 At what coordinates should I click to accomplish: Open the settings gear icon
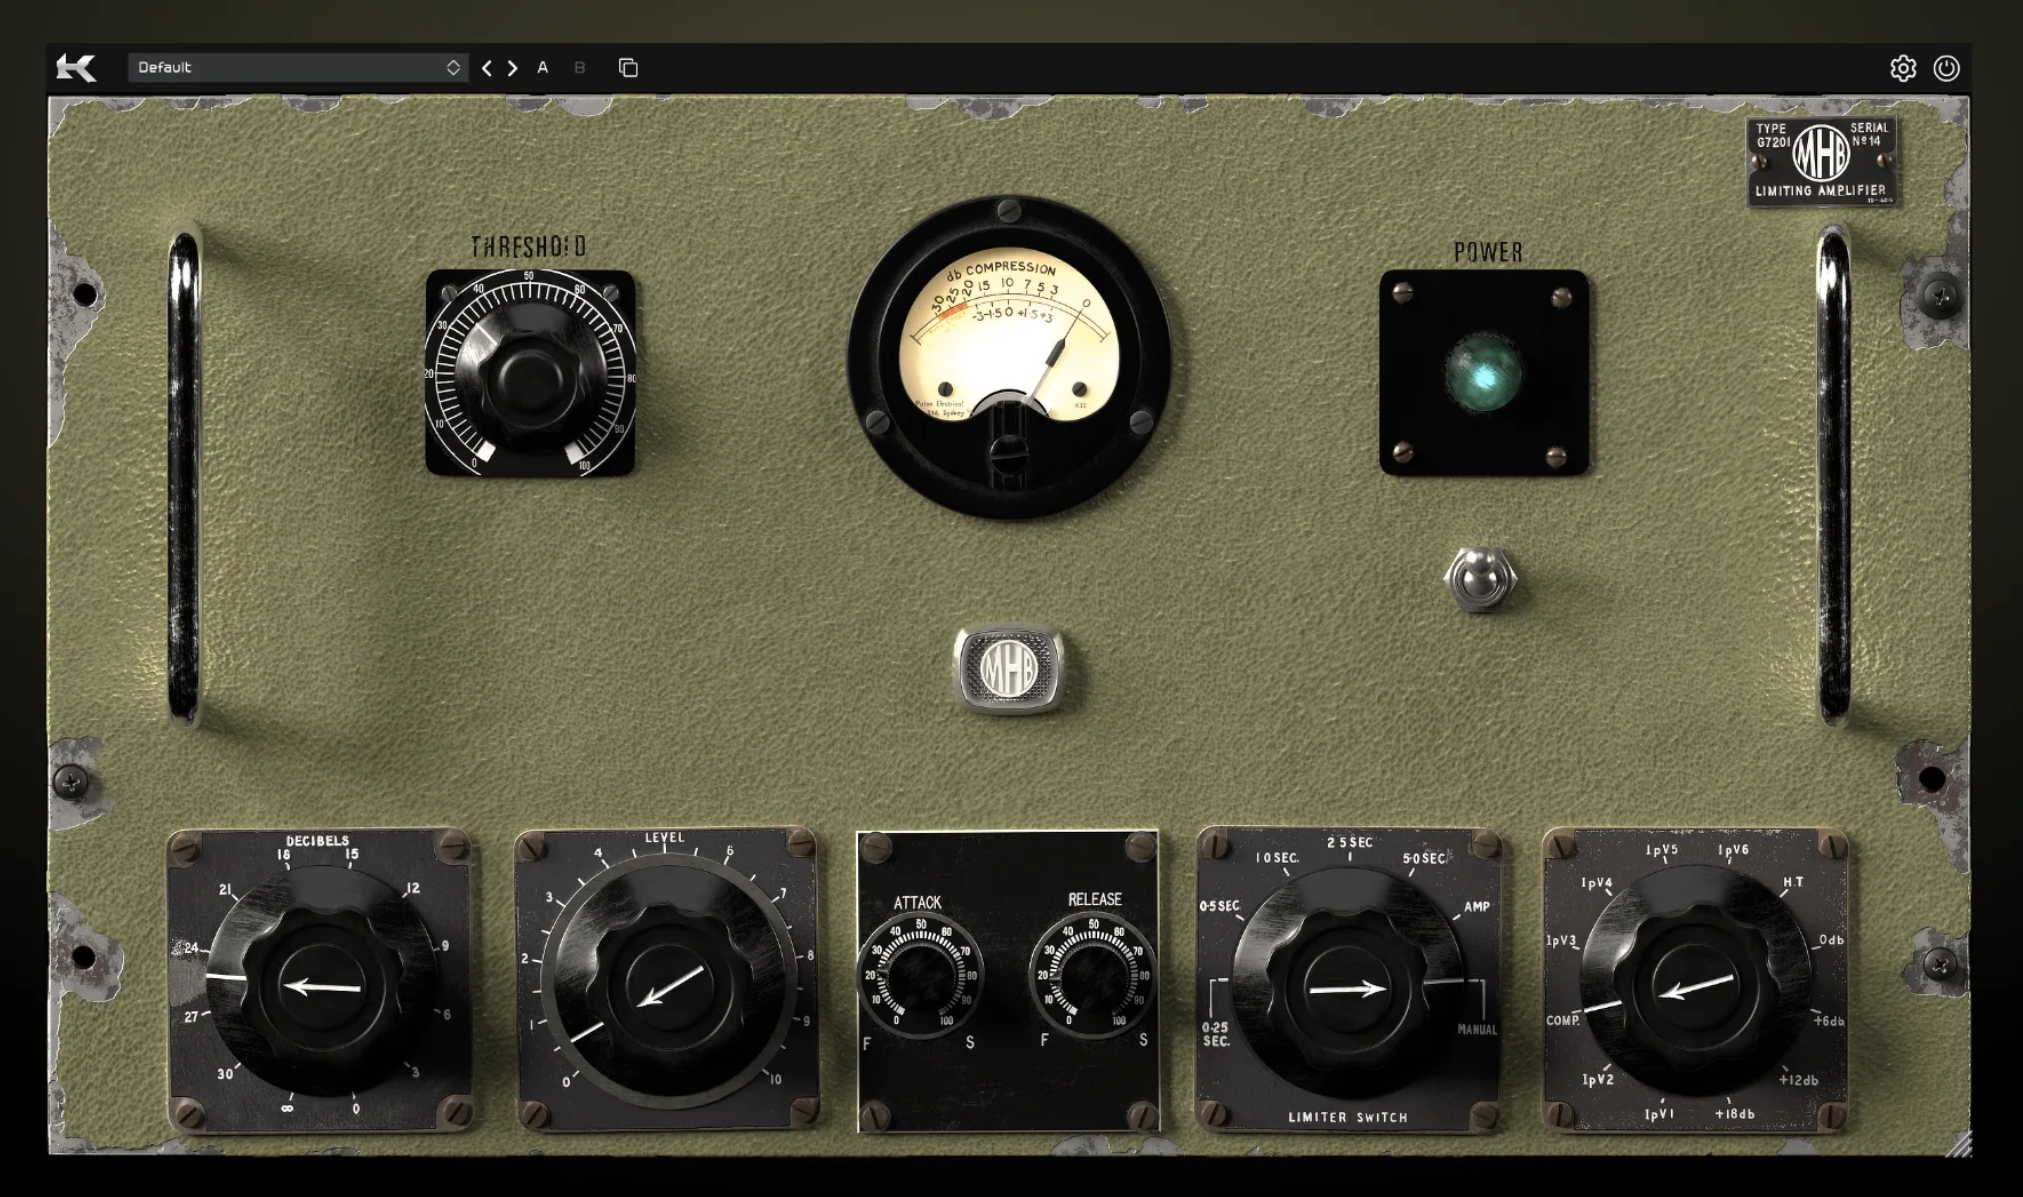(x=1902, y=68)
